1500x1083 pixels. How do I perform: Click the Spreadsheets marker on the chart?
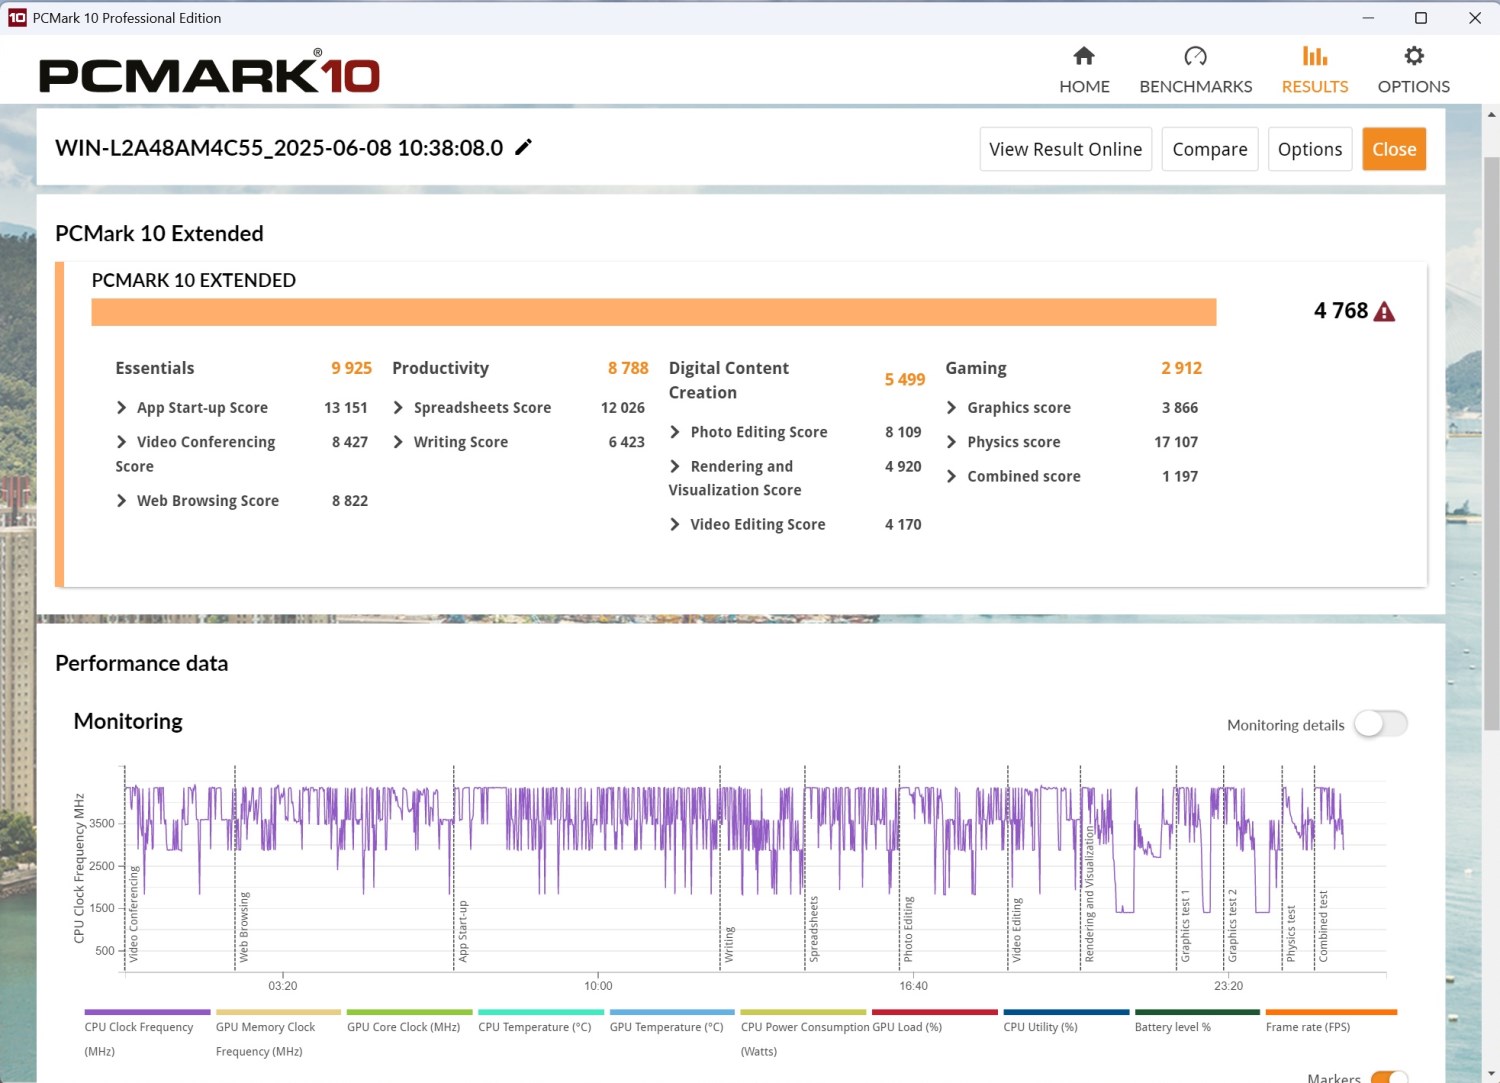pyautogui.click(x=814, y=929)
